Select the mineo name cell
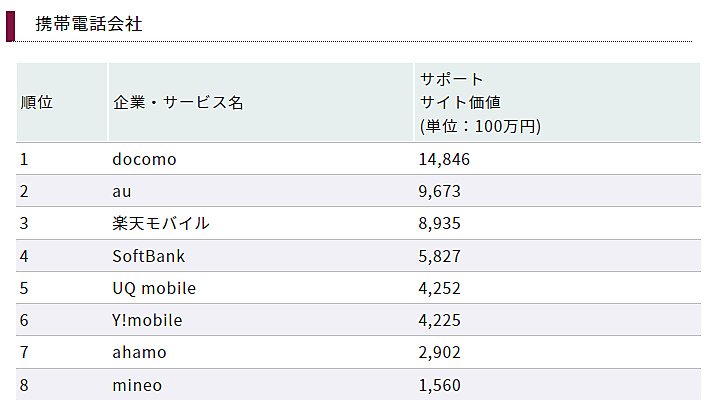Screen dimensions: 714x411 (x=137, y=385)
